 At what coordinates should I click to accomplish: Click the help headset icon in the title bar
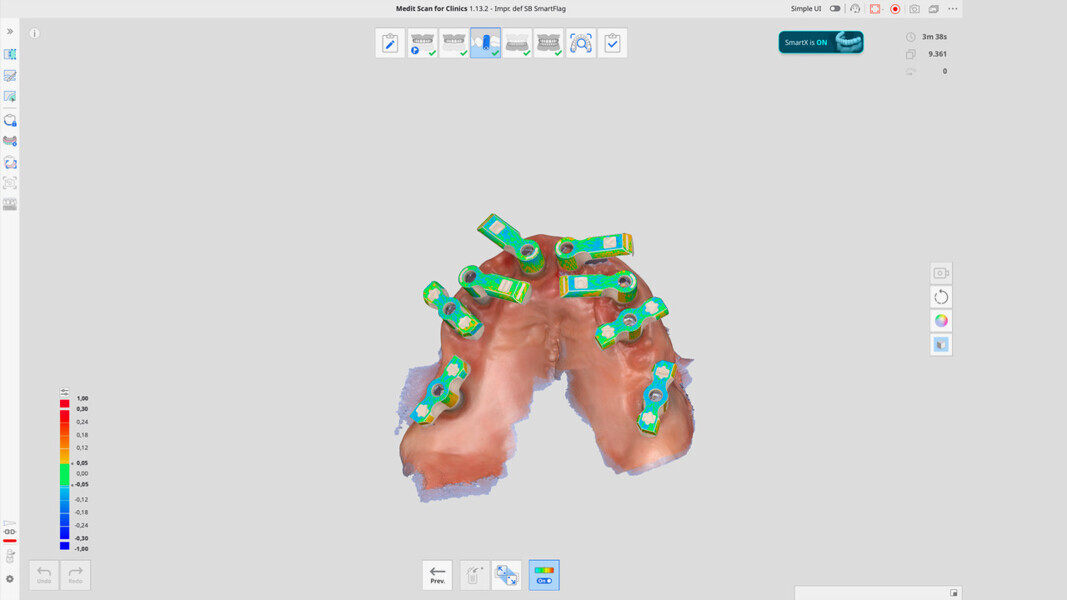click(x=856, y=8)
